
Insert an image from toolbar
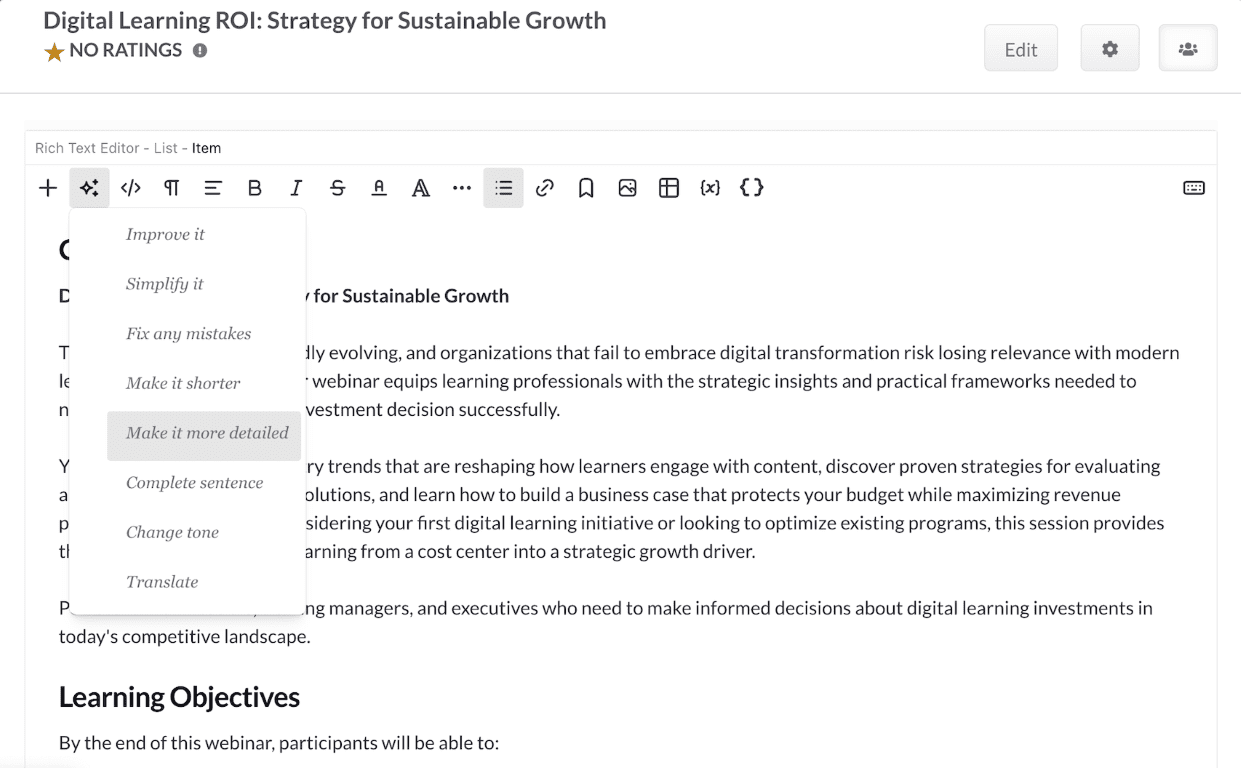pos(627,188)
